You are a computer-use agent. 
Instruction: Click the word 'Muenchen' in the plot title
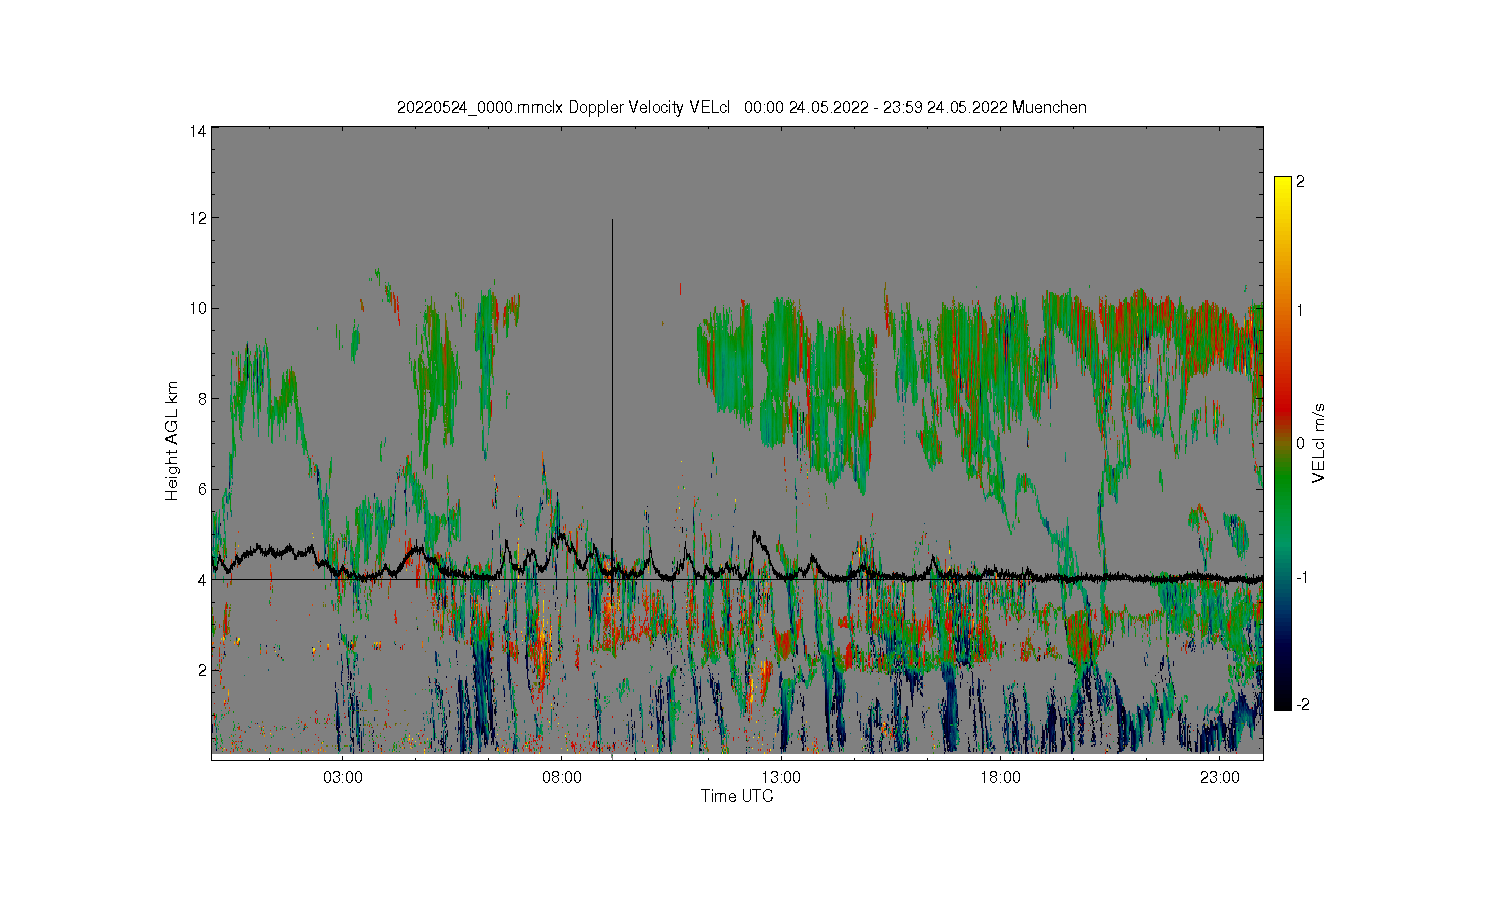point(1049,107)
